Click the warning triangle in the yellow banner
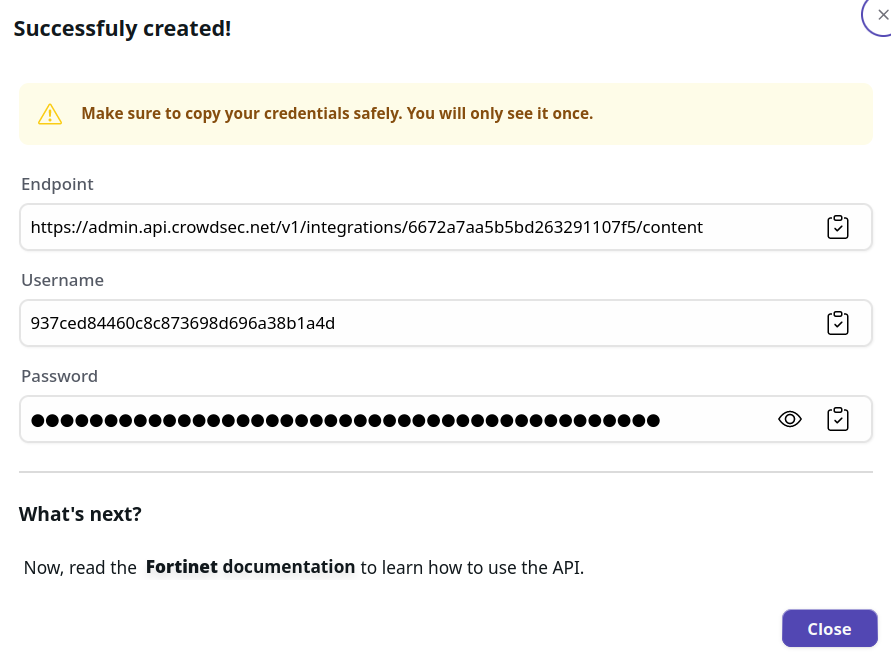 (49, 113)
